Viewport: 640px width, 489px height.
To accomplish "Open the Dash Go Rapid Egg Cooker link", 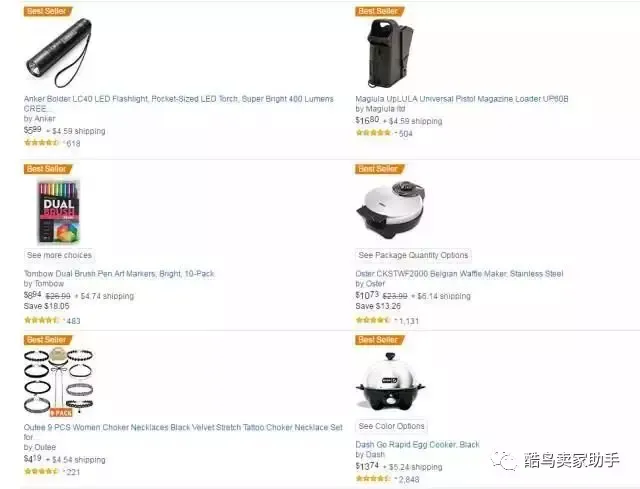I will coord(417,445).
